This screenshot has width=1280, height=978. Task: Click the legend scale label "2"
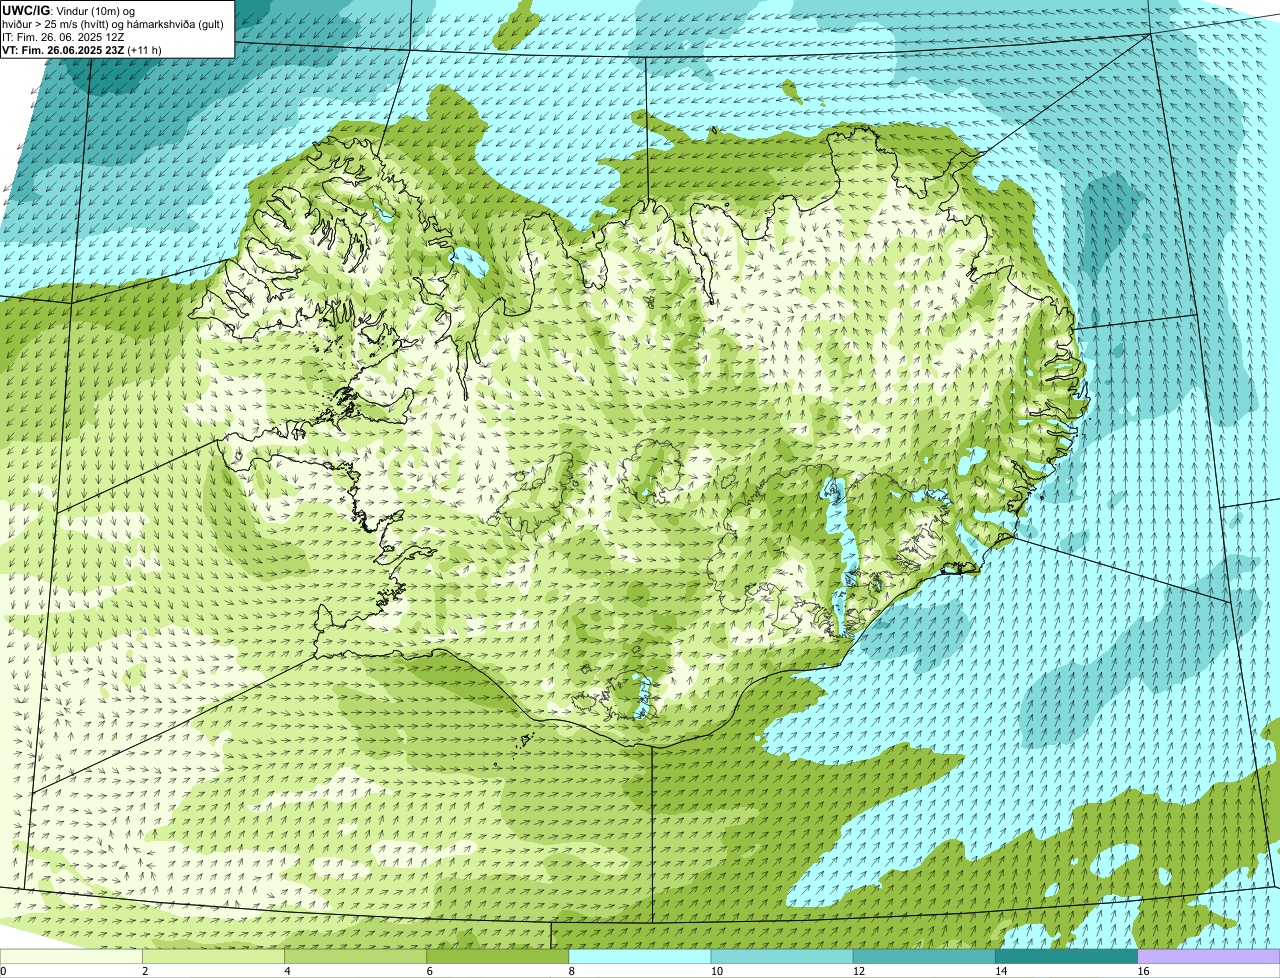tap(145, 971)
